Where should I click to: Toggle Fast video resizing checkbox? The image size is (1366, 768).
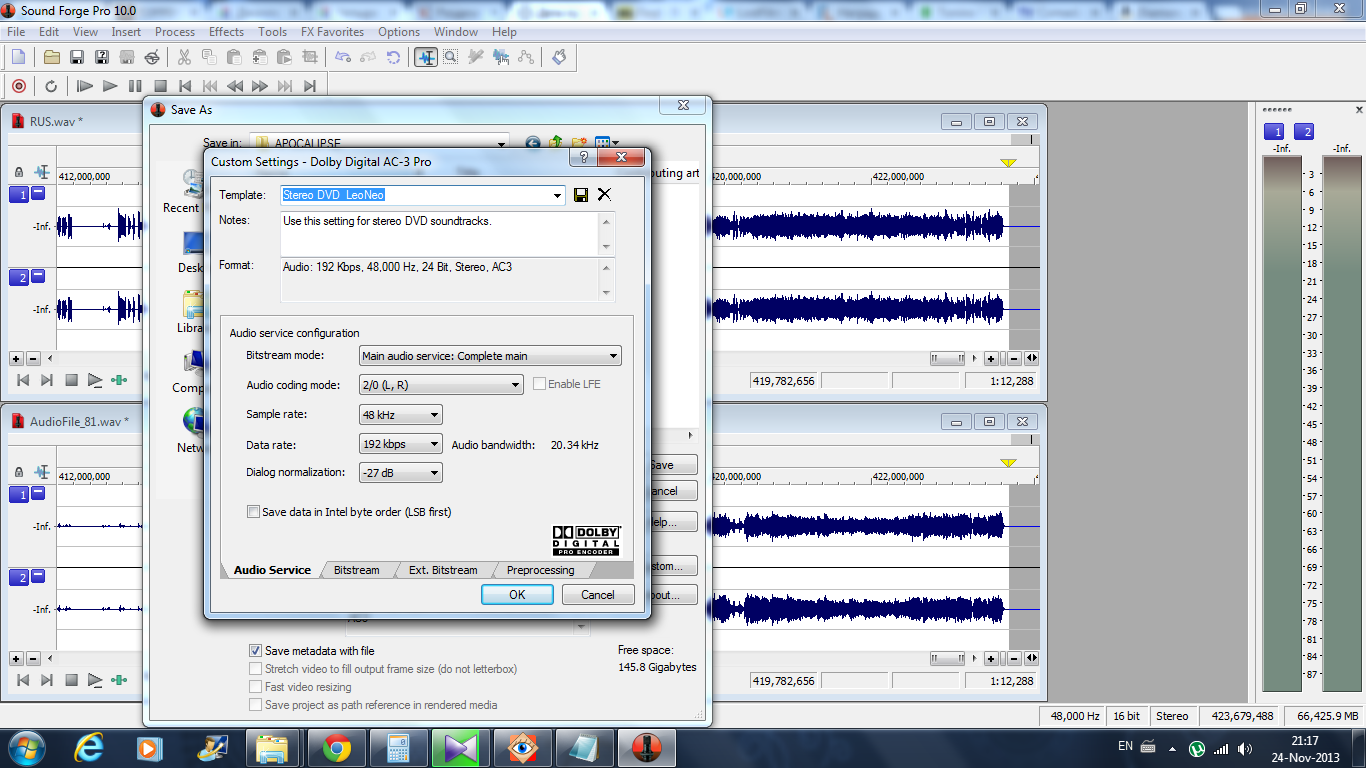pos(255,687)
